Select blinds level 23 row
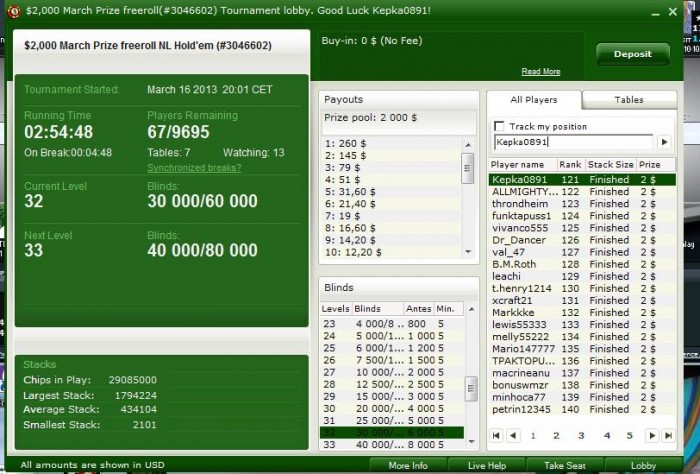Screen dimensions: 700x474 tap(392, 324)
